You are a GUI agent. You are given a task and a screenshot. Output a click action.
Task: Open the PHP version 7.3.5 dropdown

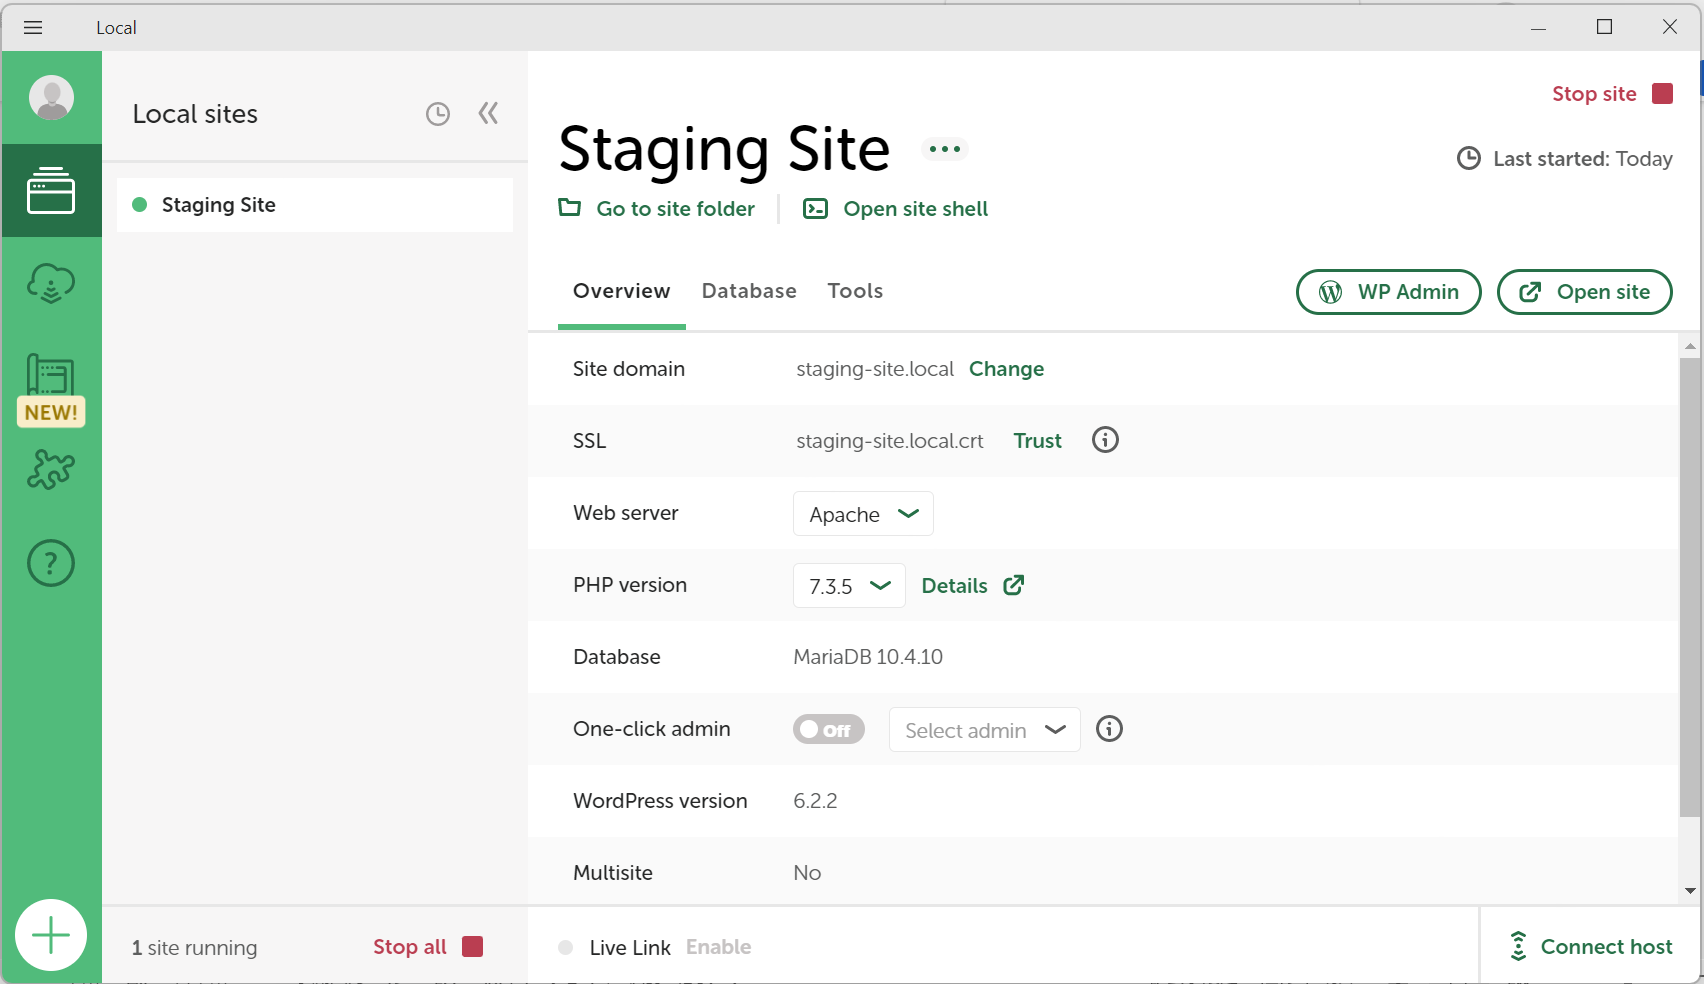click(x=849, y=586)
